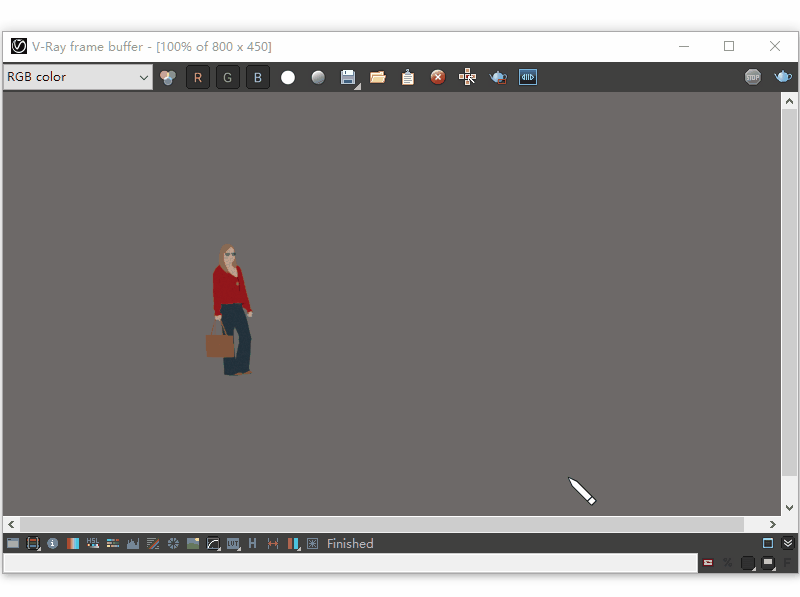Switch to RGB channels with three-circles icon
The image size is (800, 597).
168,78
